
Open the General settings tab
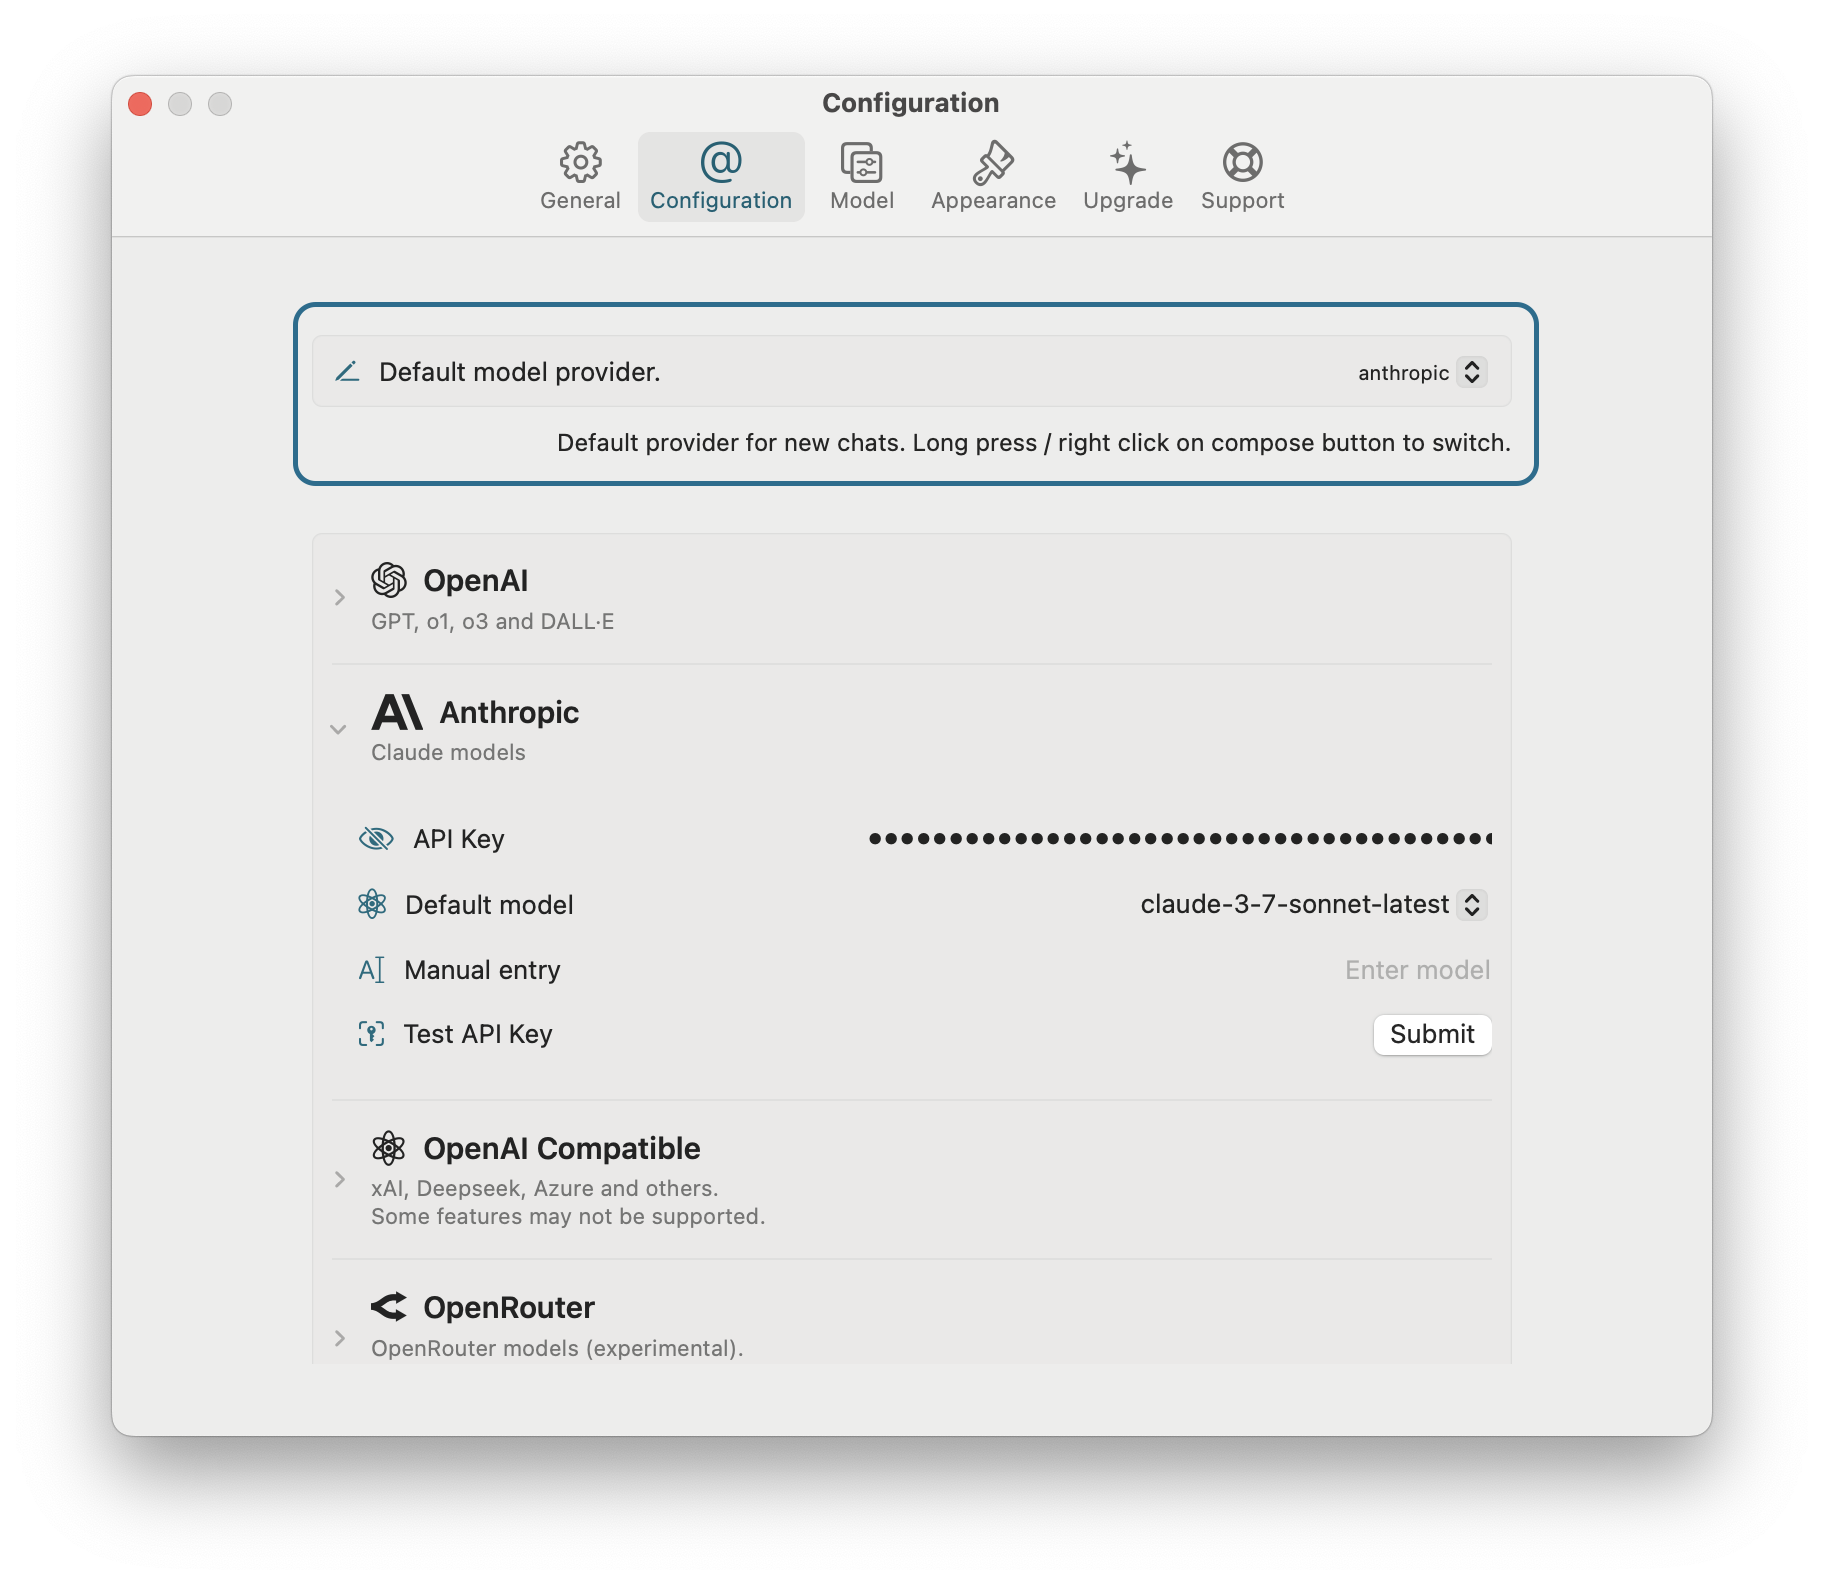point(580,177)
